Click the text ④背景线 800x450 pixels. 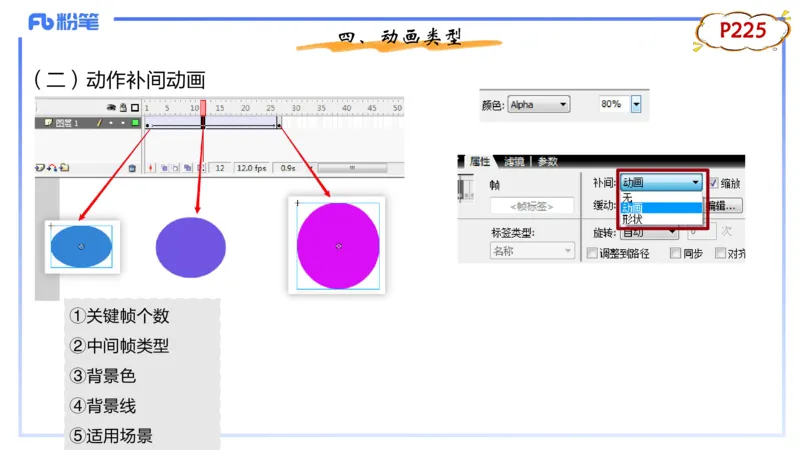coord(103,406)
